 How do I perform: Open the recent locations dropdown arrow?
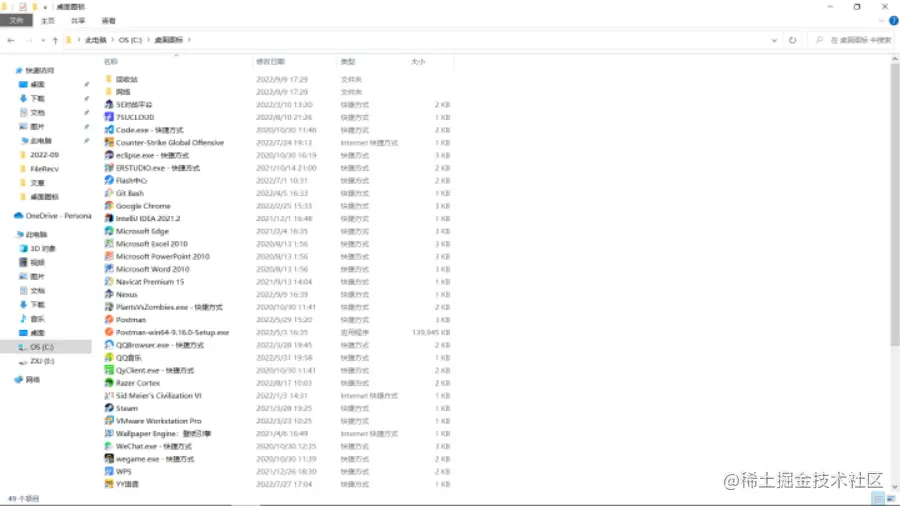coord(43,40)
